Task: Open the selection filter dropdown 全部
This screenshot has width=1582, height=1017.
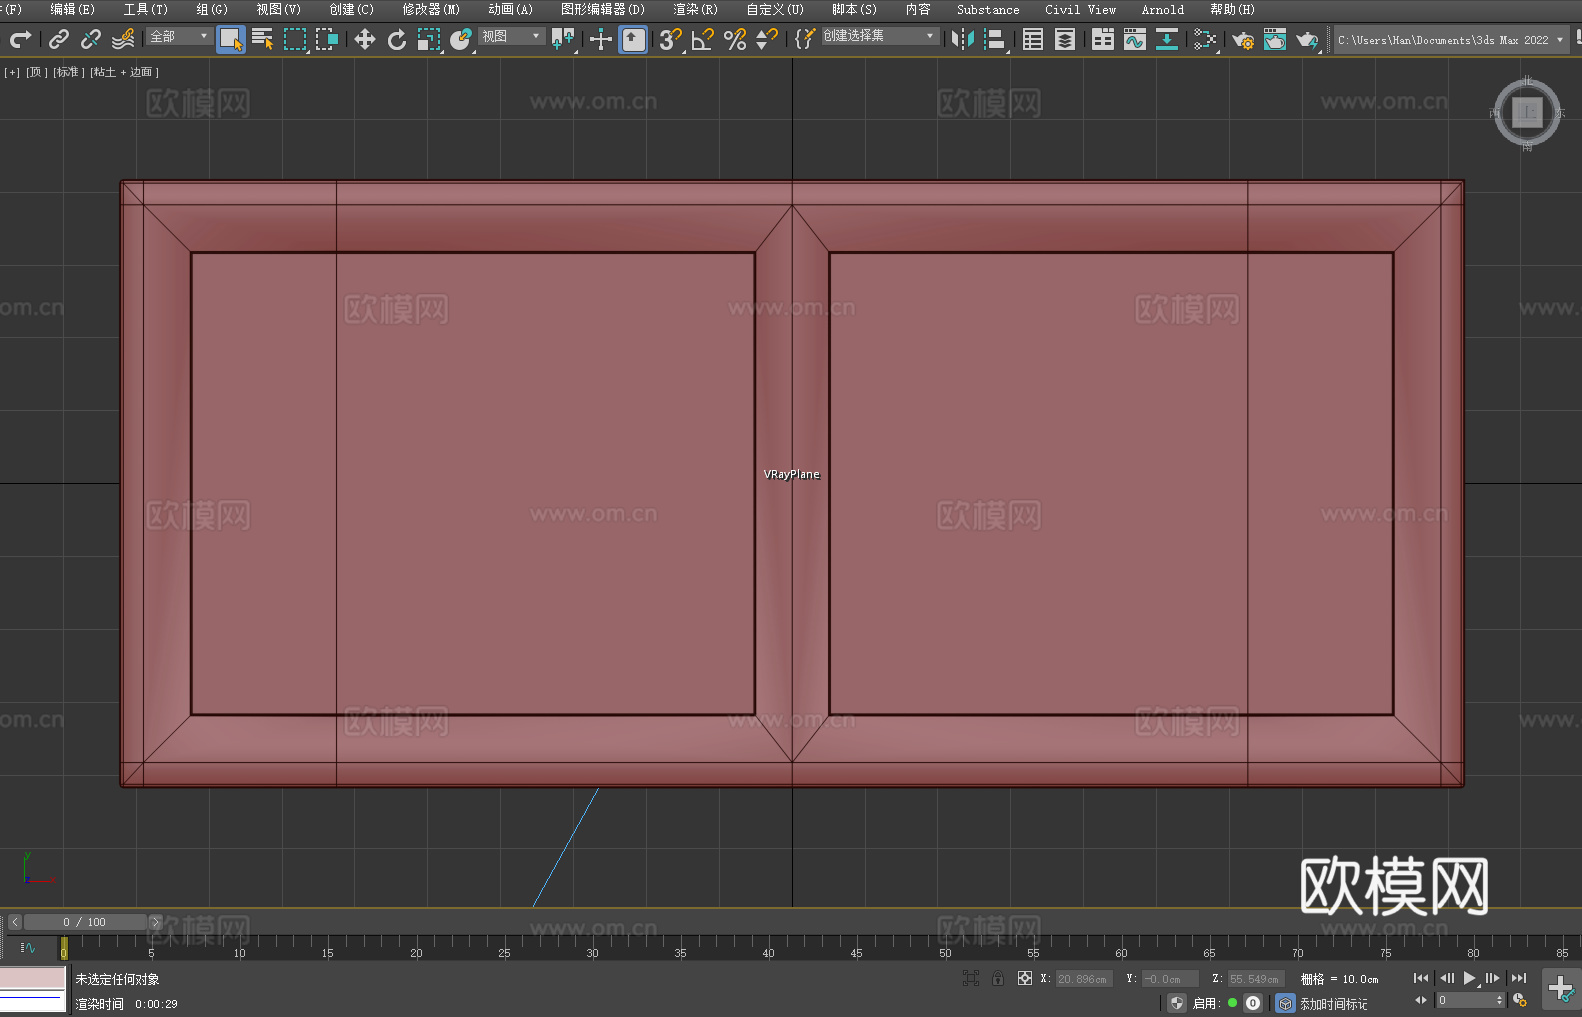Action: coord(179,36)
